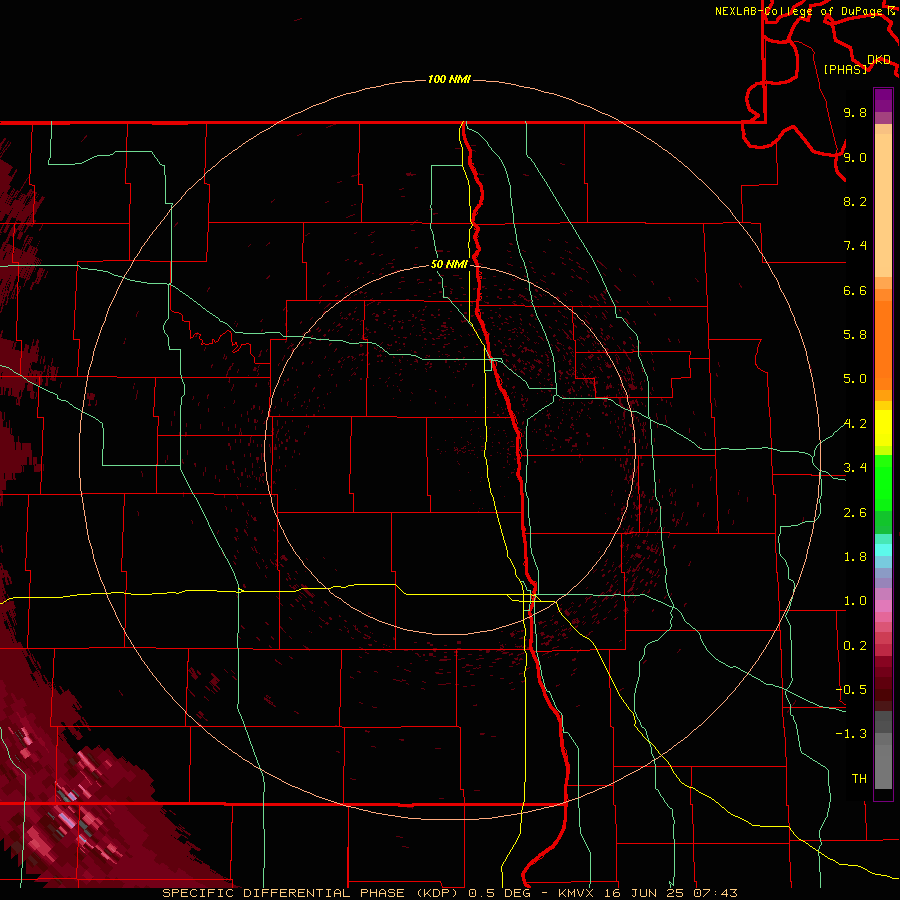Click the DKD product label
The image size is (900, 900).
pos(879,60)
